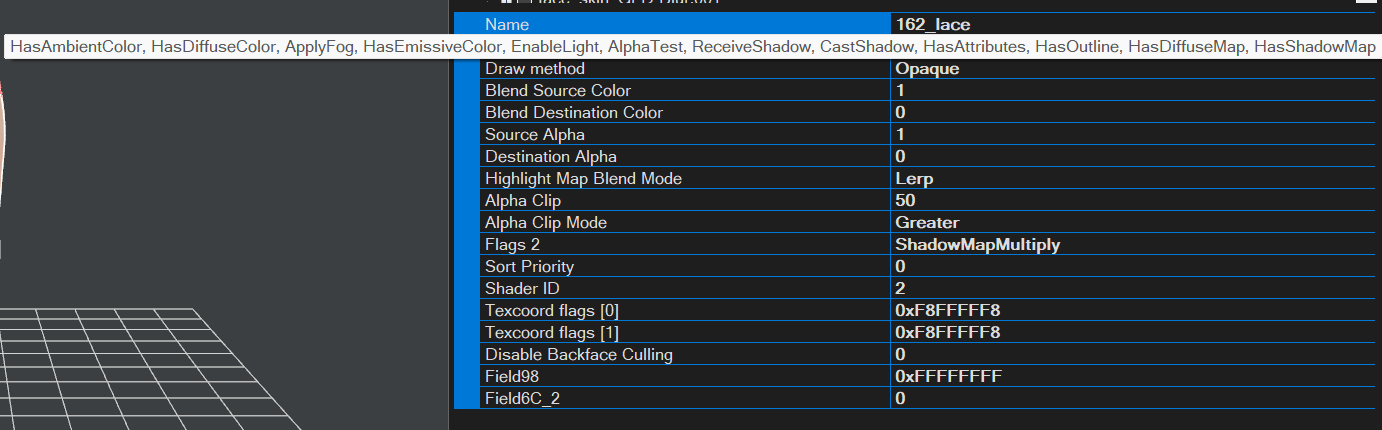Viewport: 1382px width, 430px height.
Task: Select the Sort Priority value field
Action: pos(1135,266)
